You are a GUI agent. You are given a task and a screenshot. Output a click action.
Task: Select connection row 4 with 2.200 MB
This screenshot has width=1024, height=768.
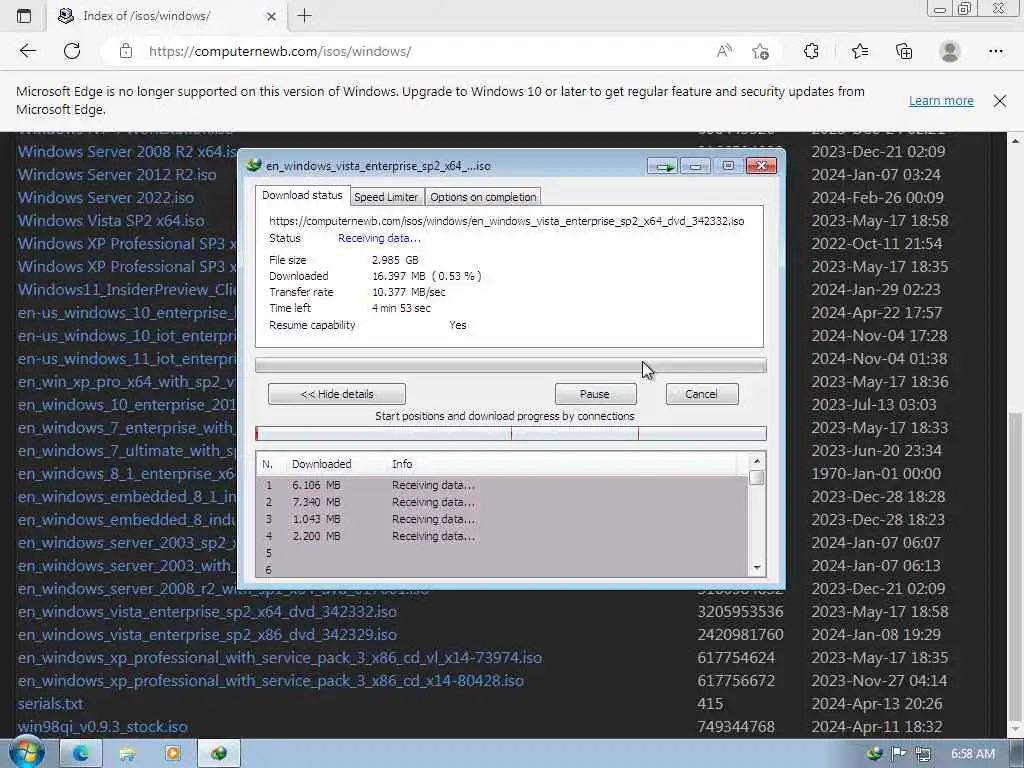502,536
